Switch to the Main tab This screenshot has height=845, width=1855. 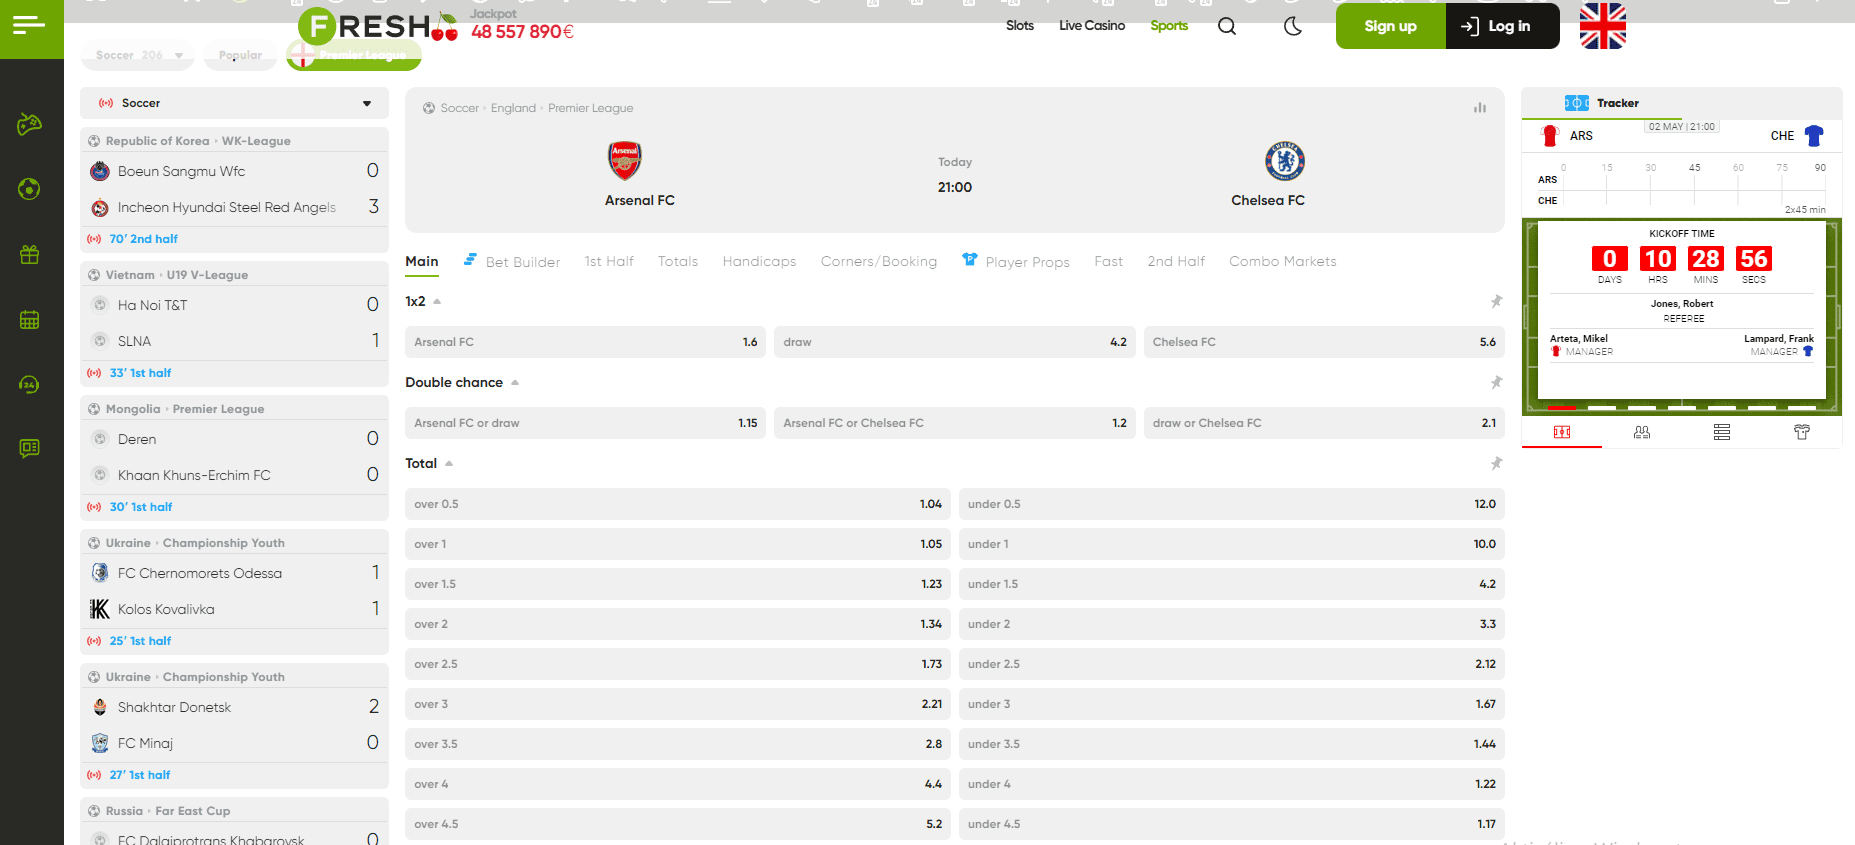click(422, 261)
